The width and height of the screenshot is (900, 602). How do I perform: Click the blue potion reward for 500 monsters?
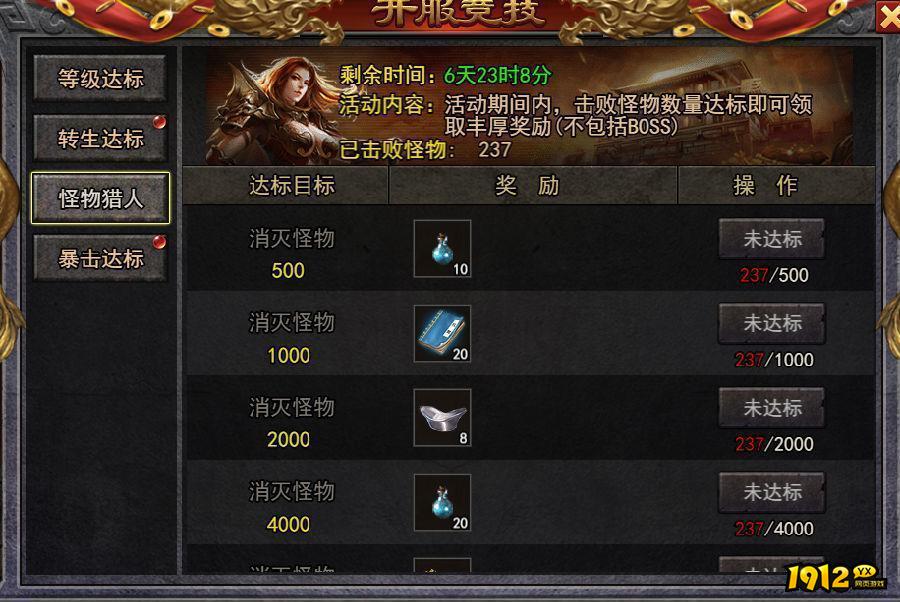(443, 248)
